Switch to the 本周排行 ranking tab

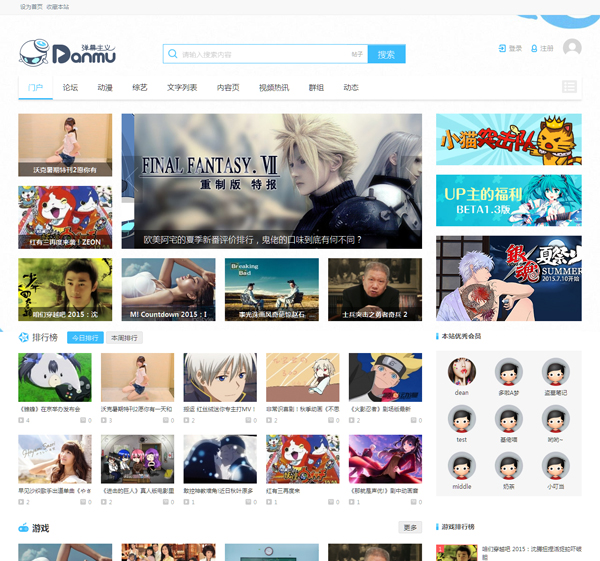[124, 338]
